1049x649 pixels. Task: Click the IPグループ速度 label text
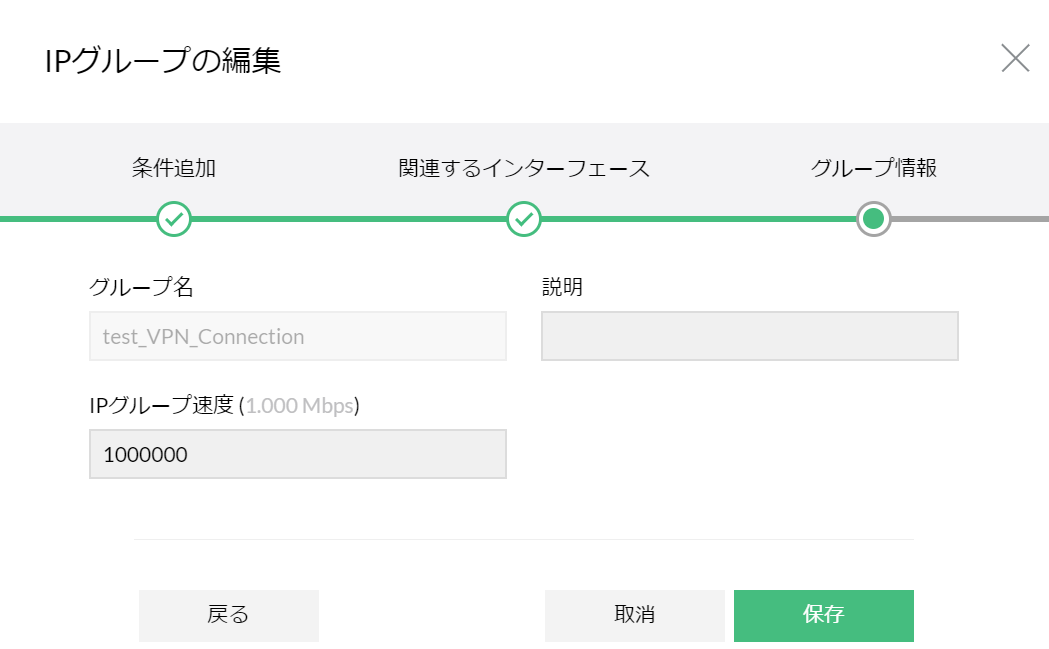(161, 405)
